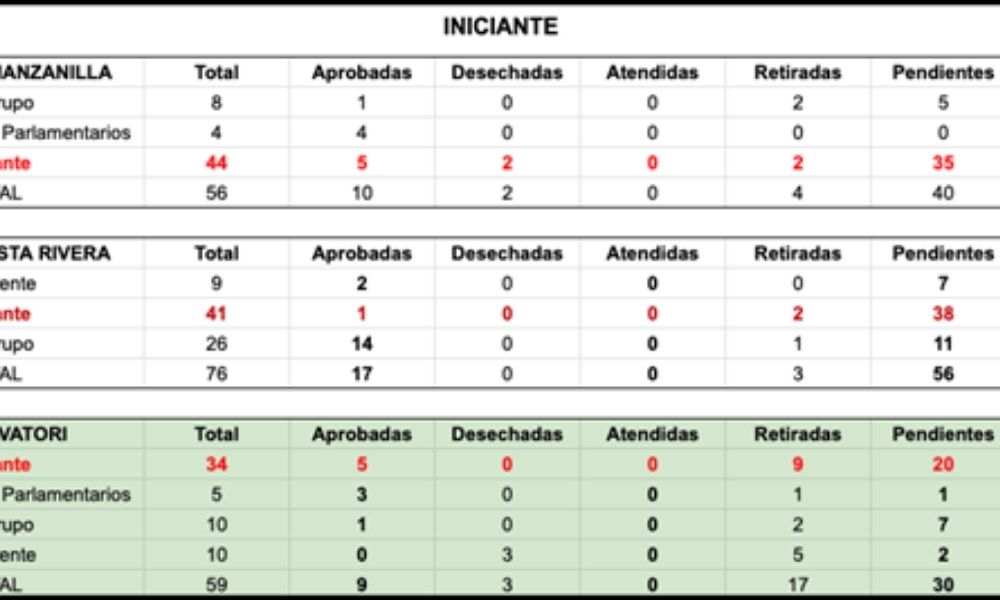Select the 56 total cell in first table

click(216, 193)
